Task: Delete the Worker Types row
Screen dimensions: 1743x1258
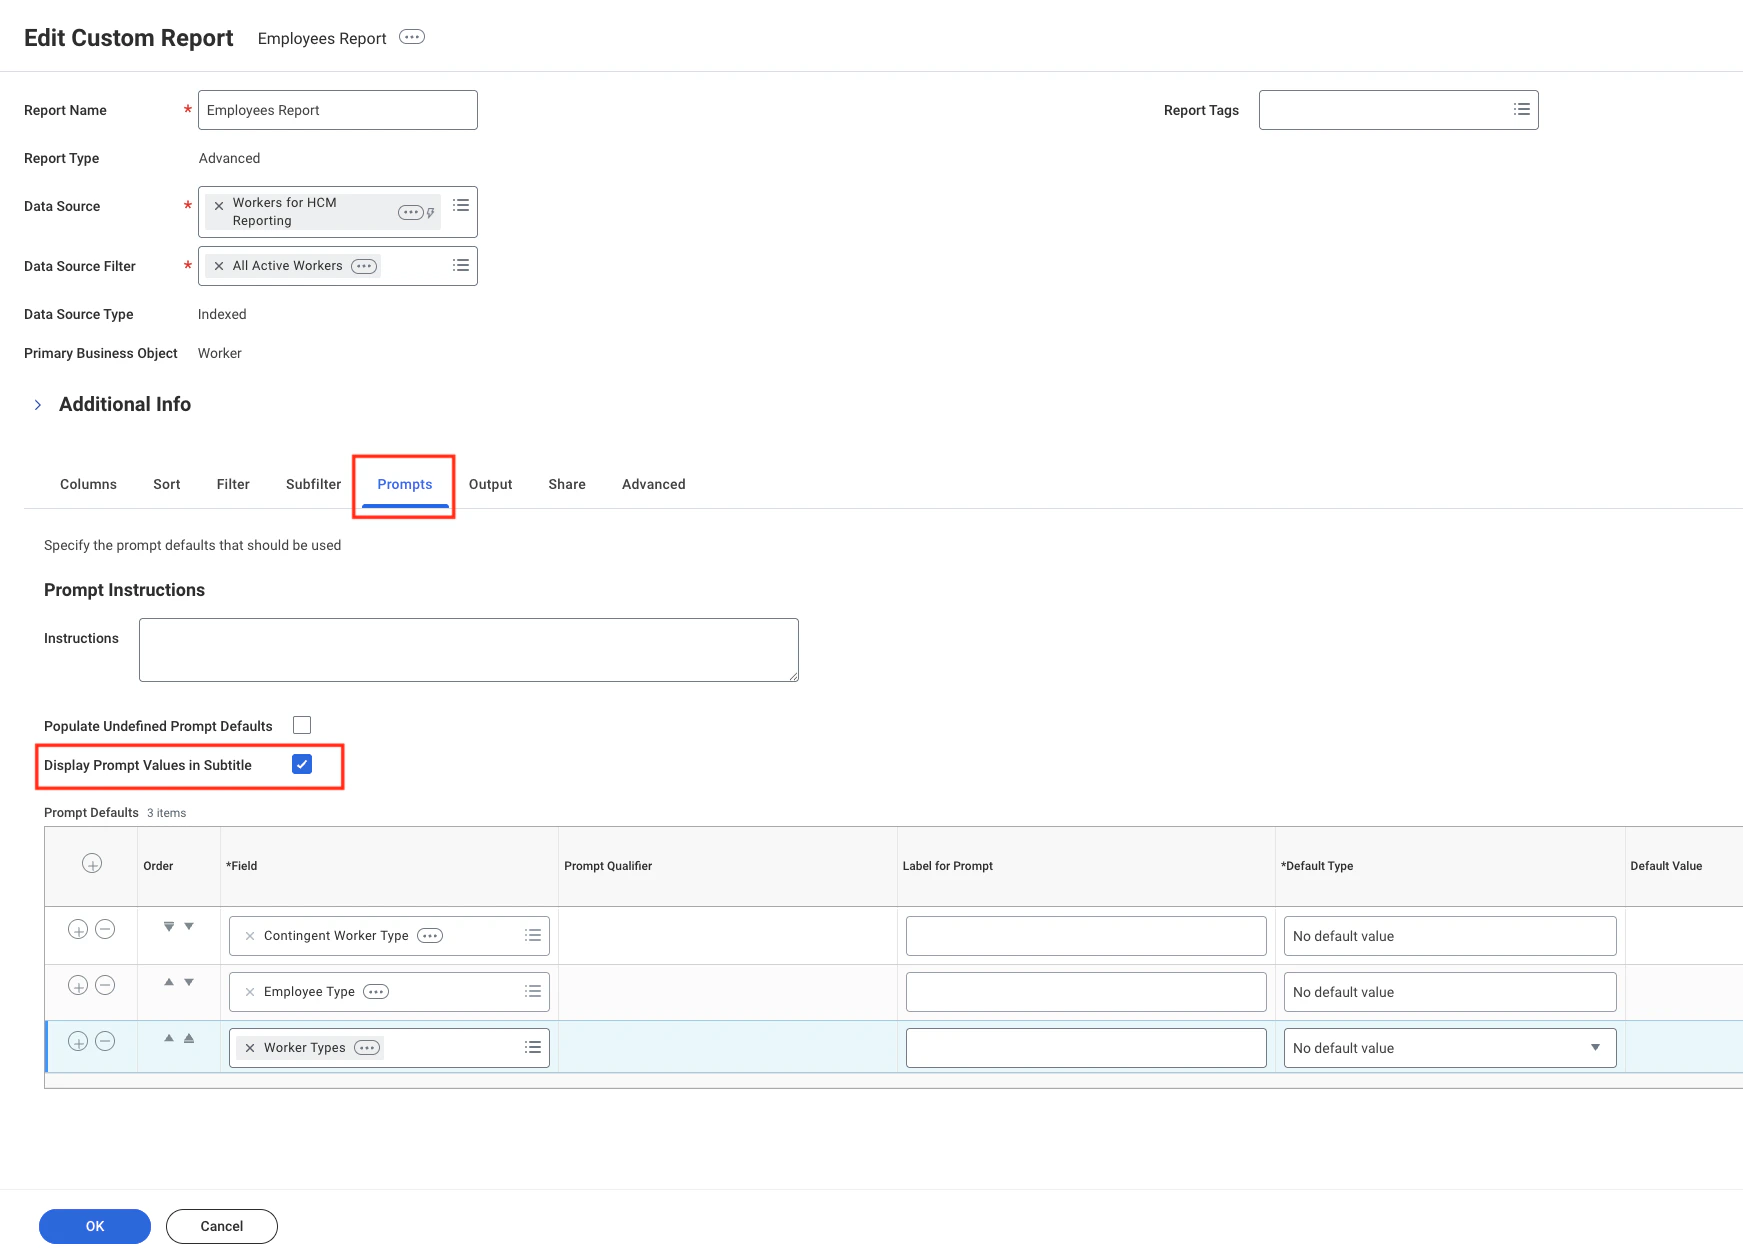Action: [105, 1041]
